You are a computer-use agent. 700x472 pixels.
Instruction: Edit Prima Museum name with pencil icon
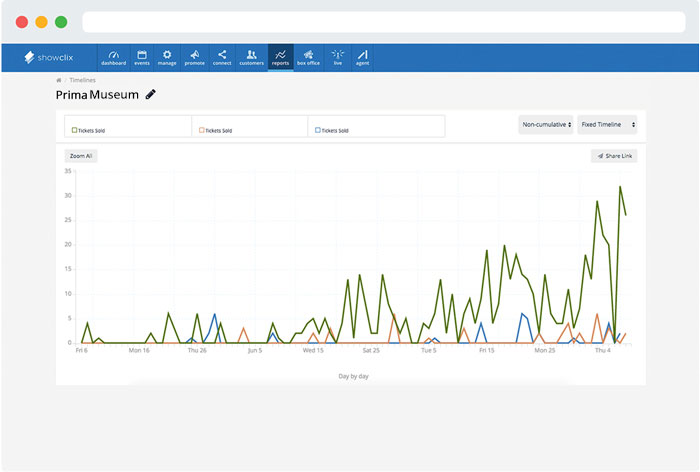click(x=151, y=94)
